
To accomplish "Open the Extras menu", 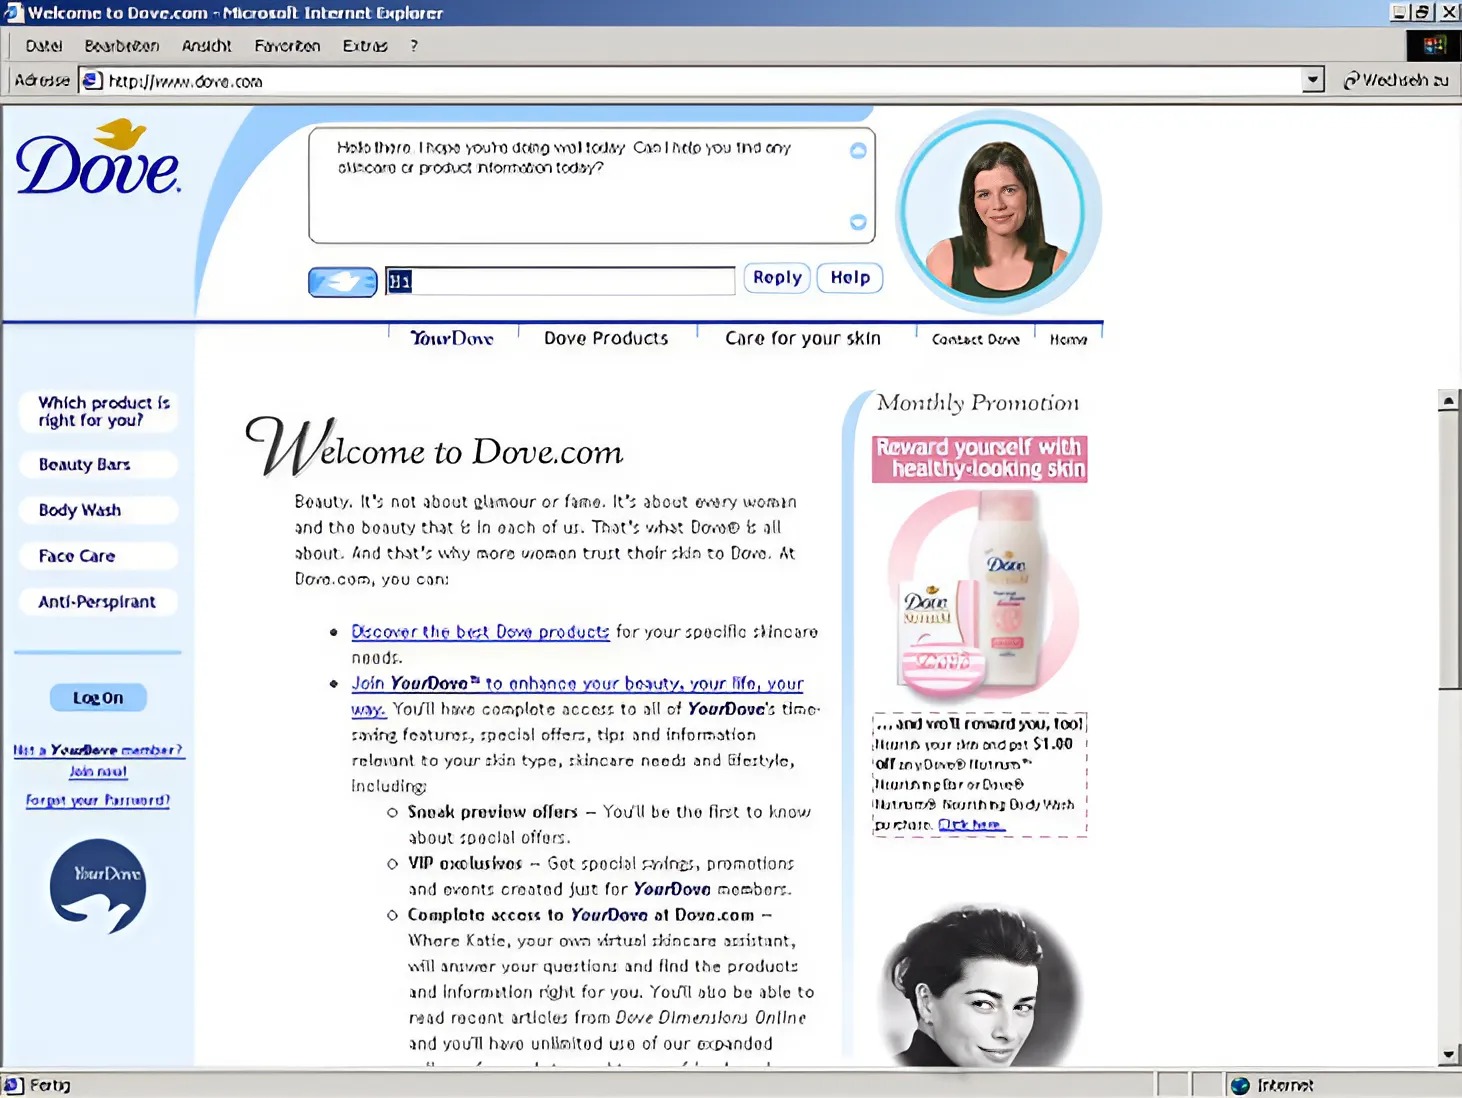I will [364, 46].
